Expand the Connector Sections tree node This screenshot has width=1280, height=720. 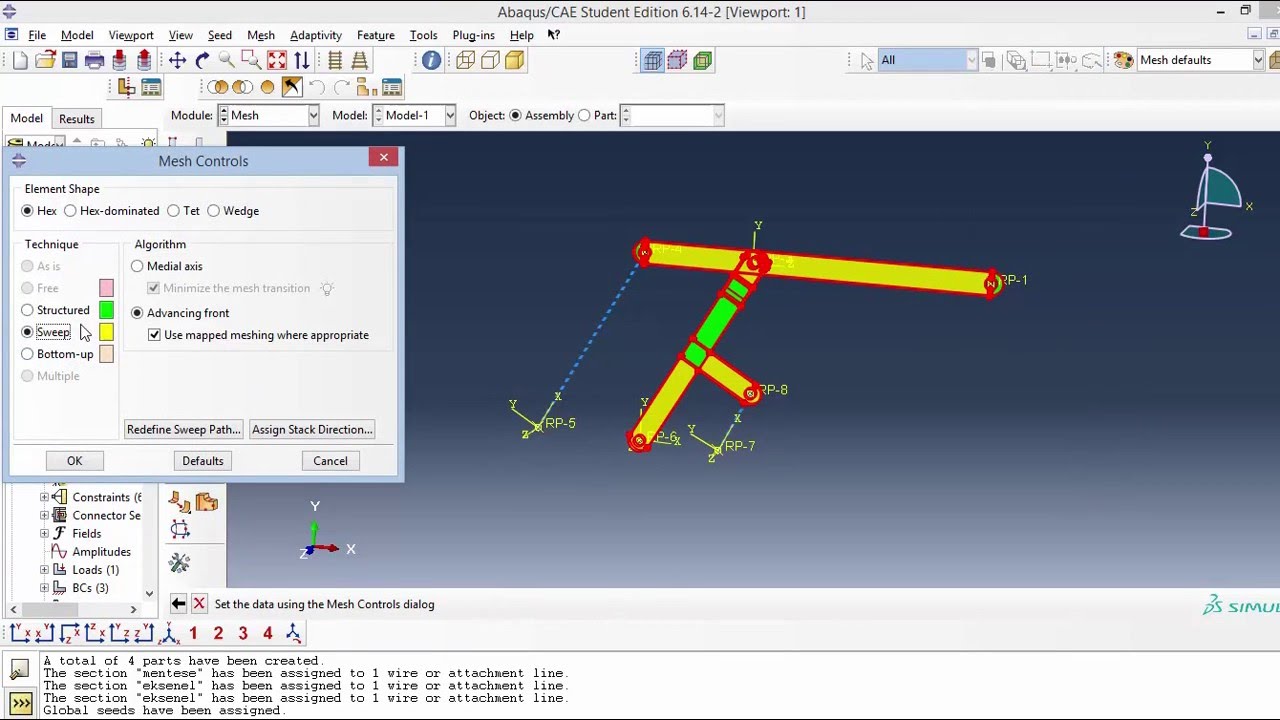click(44, 515)
